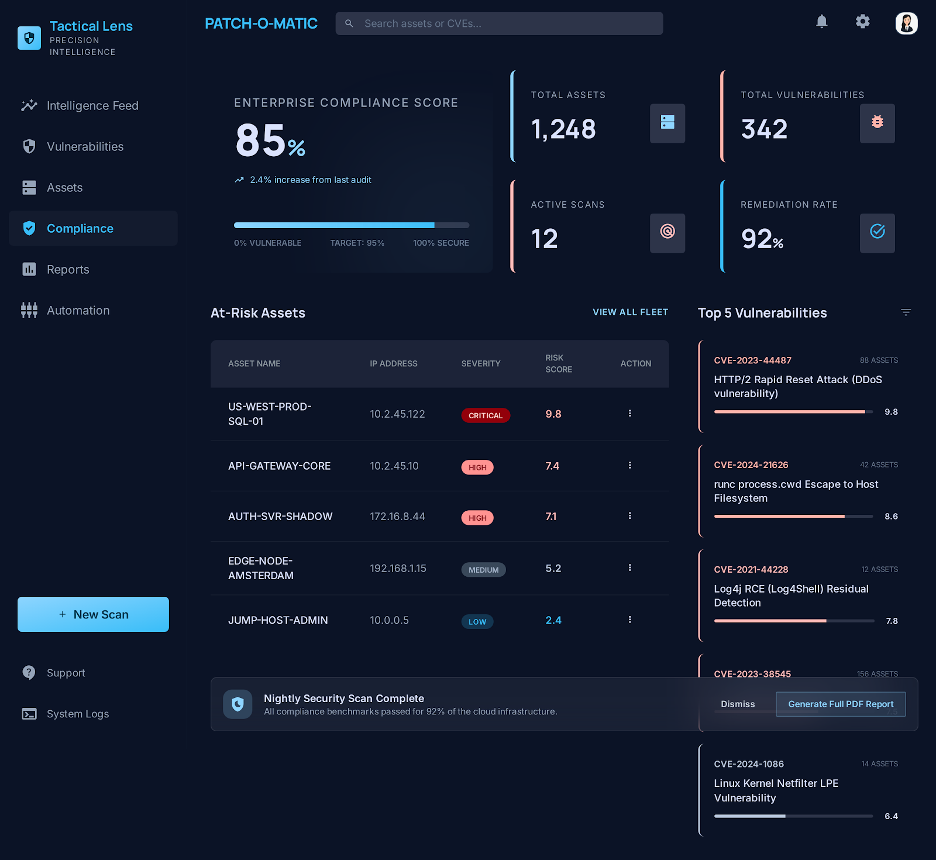Click the Tactical Lens shield logo
The image size is (936, 860).
tap(29, 38)
